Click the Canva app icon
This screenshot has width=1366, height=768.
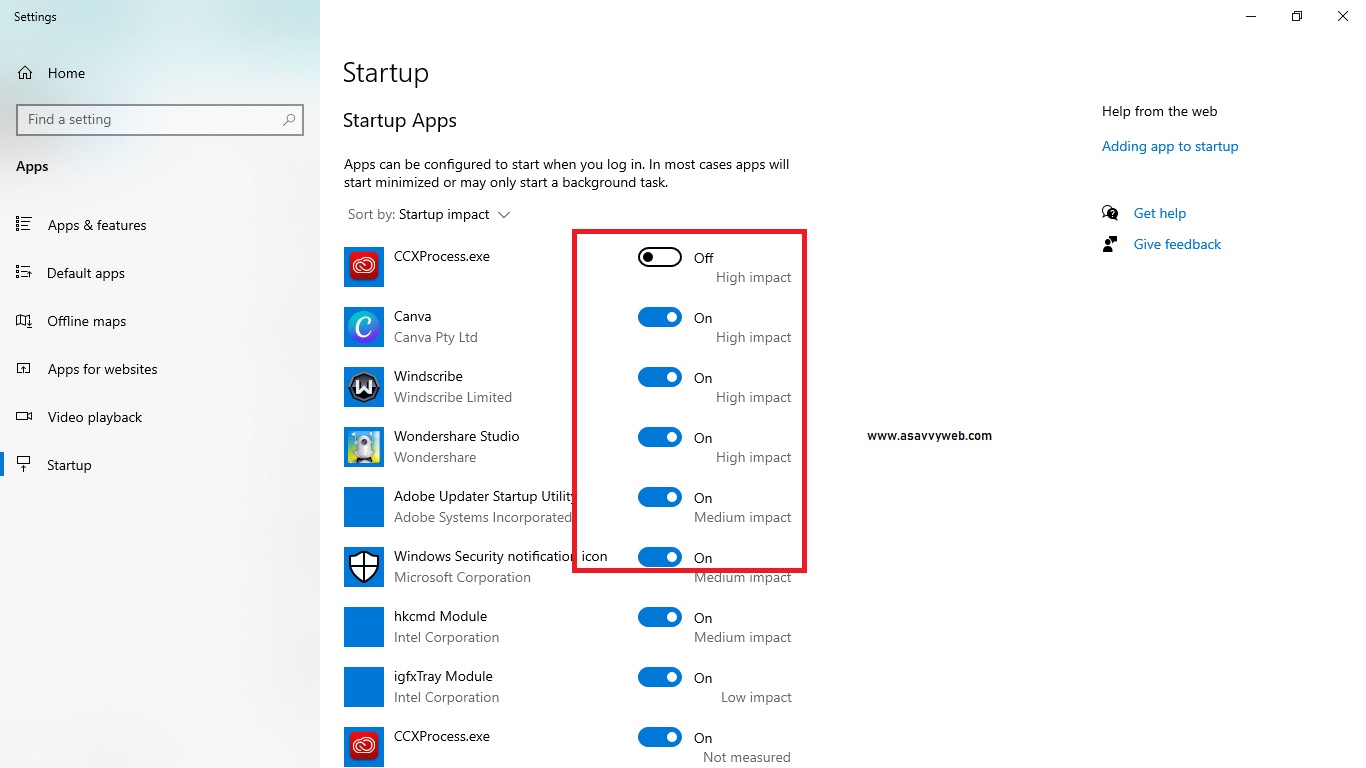tap(364, 327)
